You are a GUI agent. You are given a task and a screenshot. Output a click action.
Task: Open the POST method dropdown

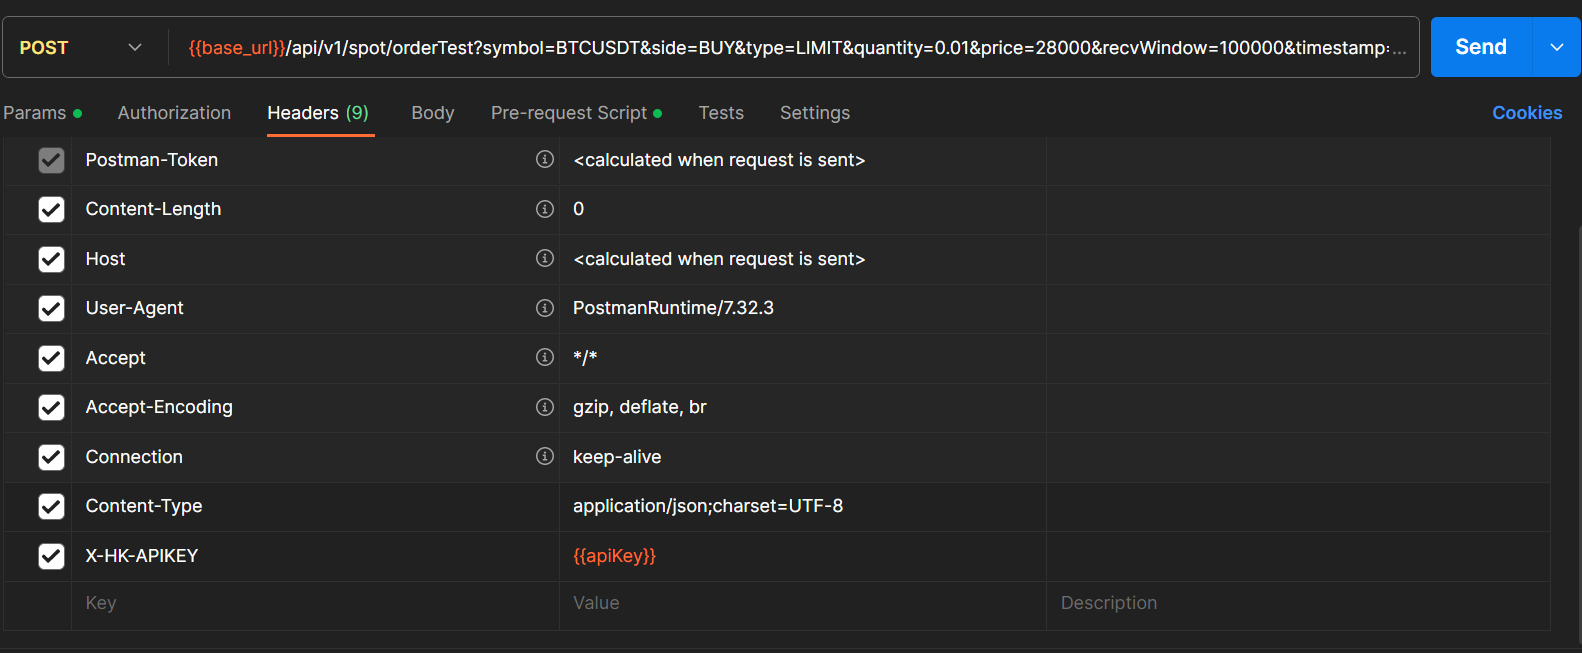click(81, 48)
